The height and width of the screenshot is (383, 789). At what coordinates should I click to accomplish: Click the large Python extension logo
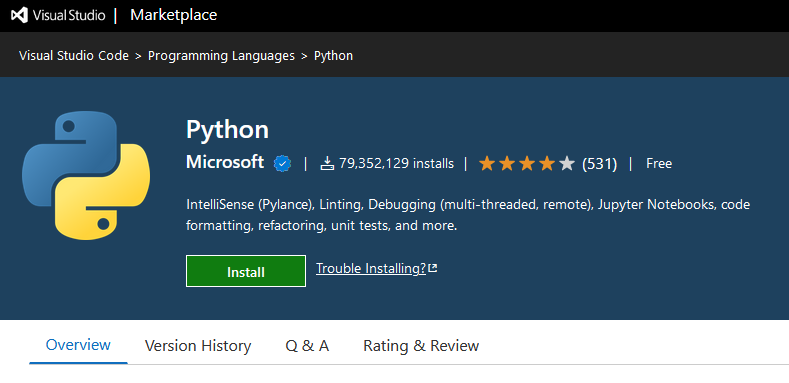click(x=86, y=175)
